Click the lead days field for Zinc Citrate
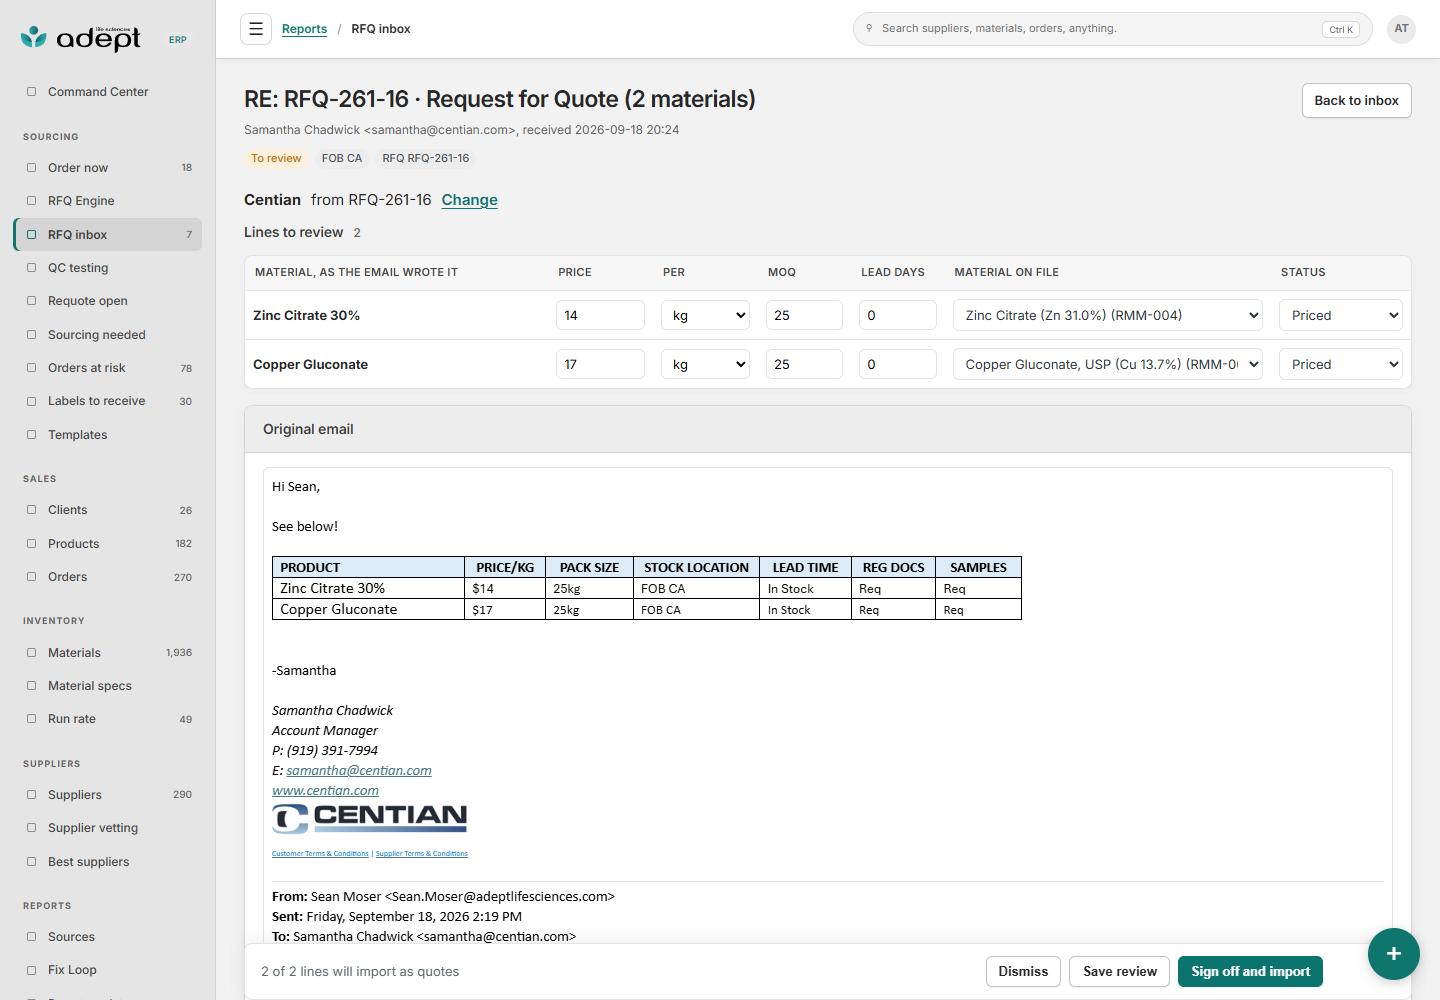This screenshot has width=1440, height=1000. click(898, 315)
